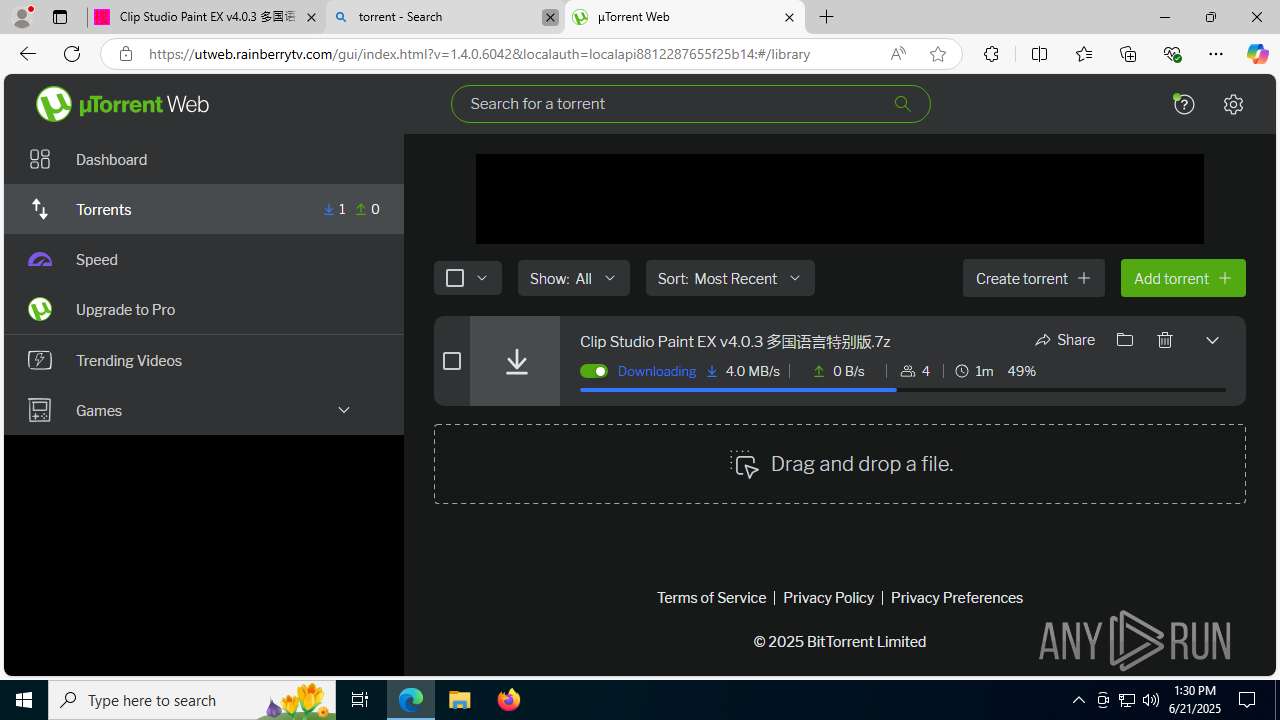
Task: Select Torrents in the sidebar
Action: (204, 209)
